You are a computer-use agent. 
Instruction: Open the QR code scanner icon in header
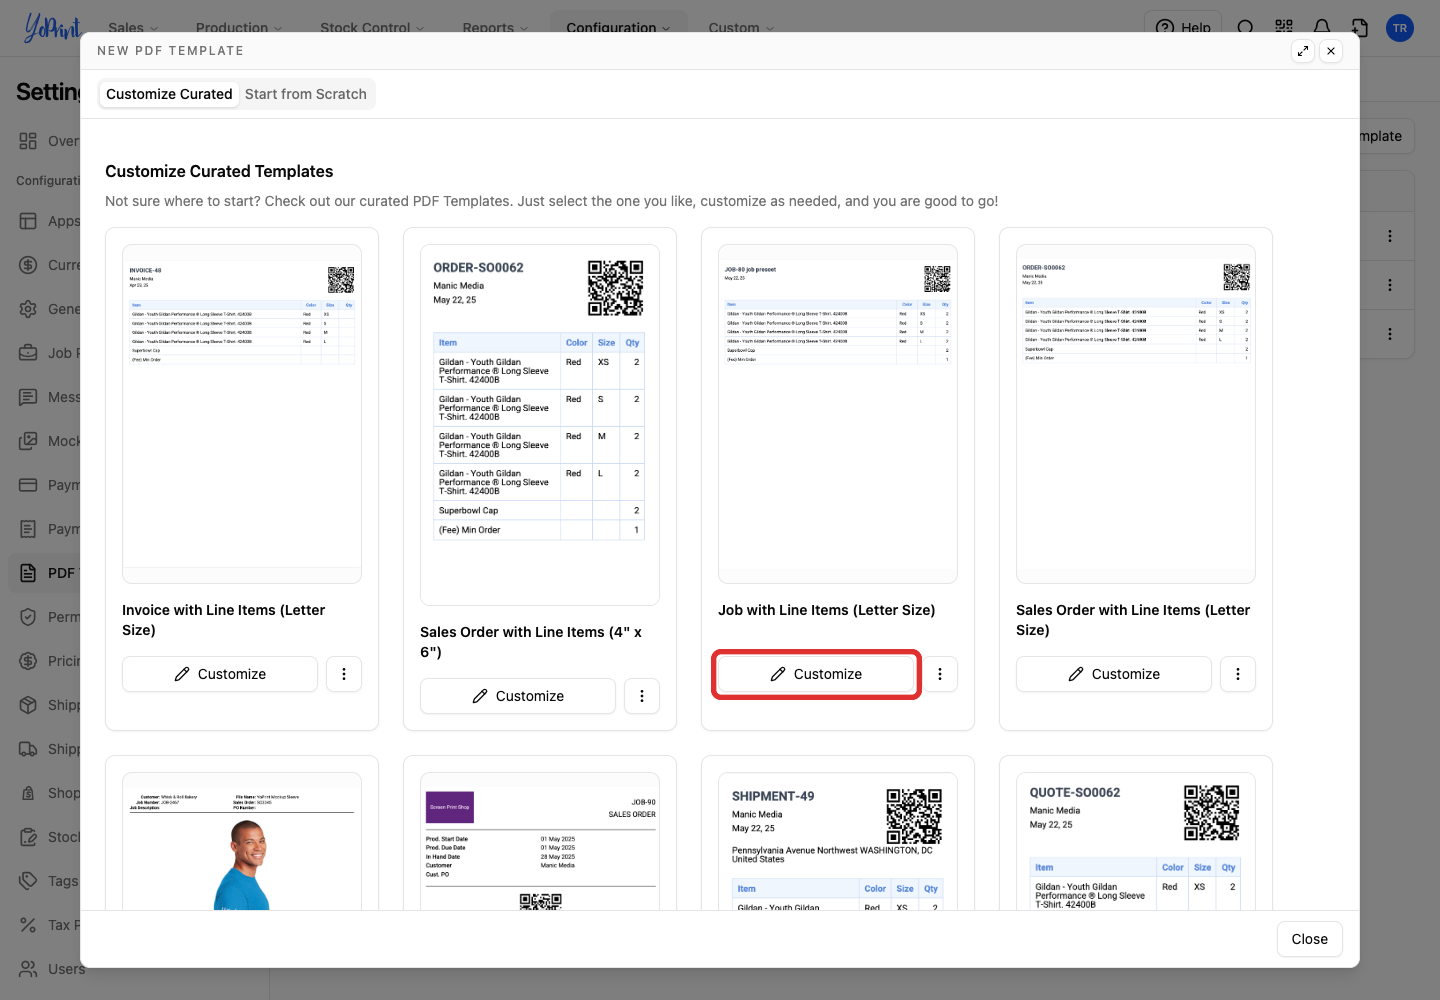[1284, 27]
